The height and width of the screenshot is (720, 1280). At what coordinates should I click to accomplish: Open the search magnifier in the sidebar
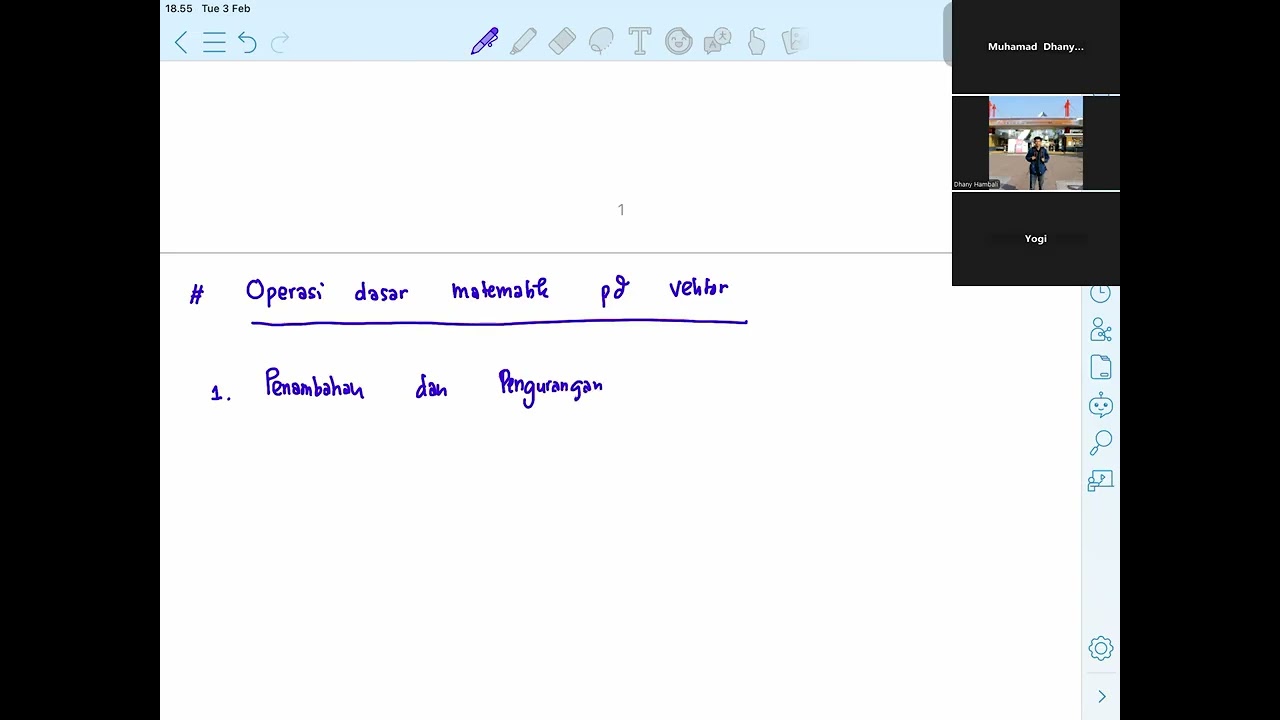[x=1101, y=442]
